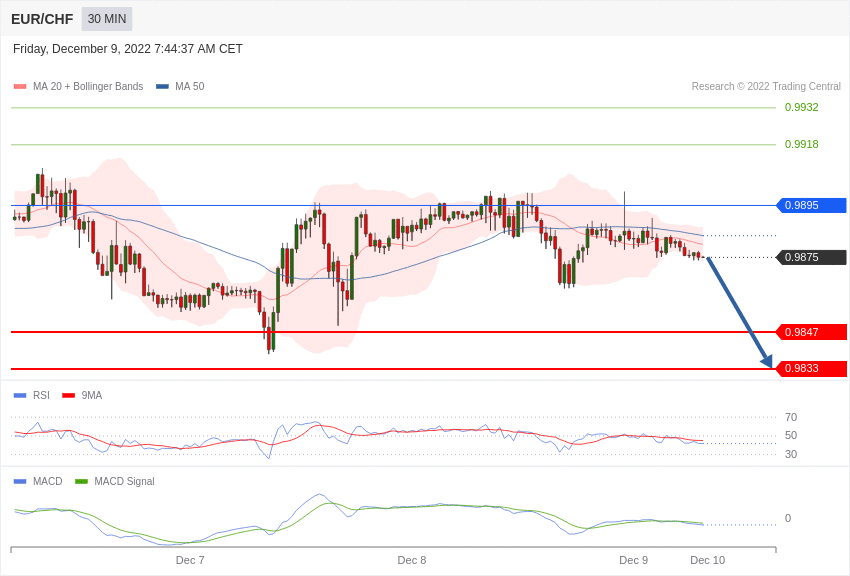This screenshot has width=850, height=576.
Task: Select the 0.9932 resistance level label
Action: tap(801, 107)
